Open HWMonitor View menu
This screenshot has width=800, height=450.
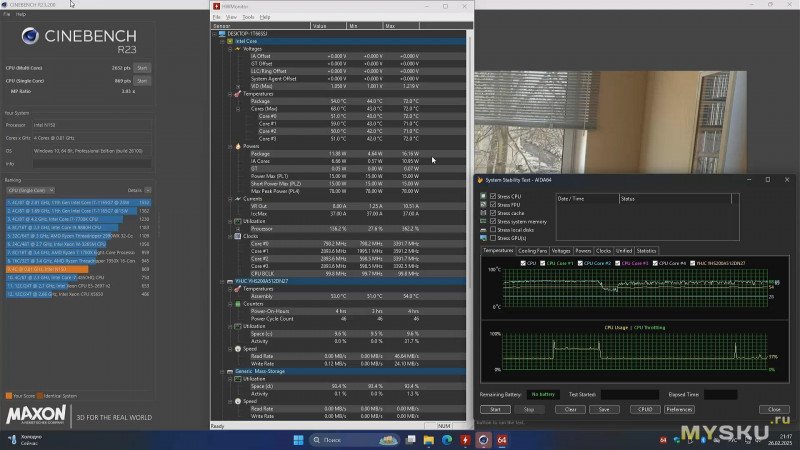tap(232, 17)
